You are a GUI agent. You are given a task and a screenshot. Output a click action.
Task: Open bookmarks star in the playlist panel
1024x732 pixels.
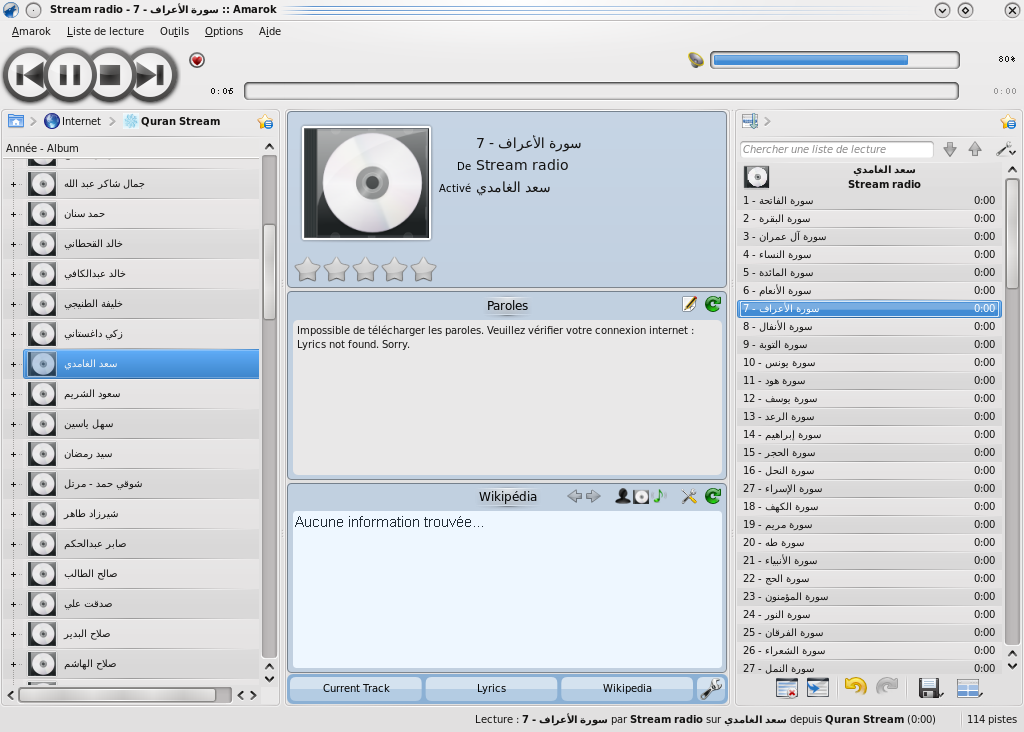tap(1008, 121)
